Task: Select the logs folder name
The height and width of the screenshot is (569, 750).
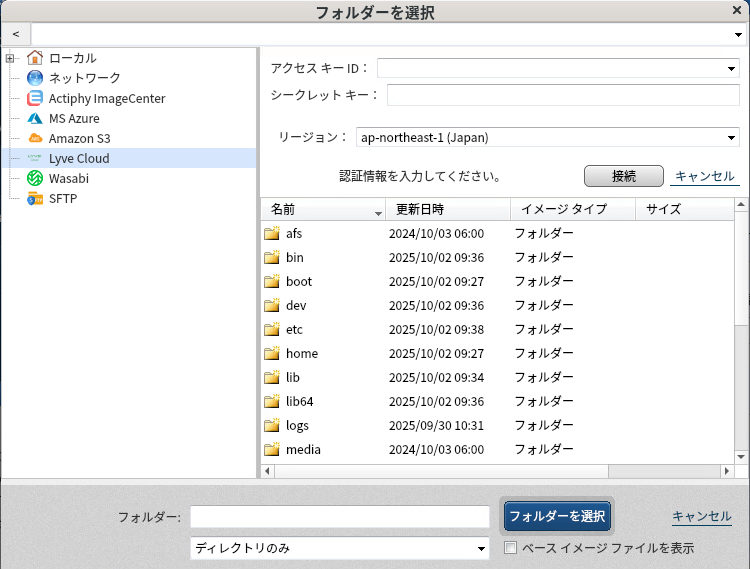Action: [x=297, y=426]
